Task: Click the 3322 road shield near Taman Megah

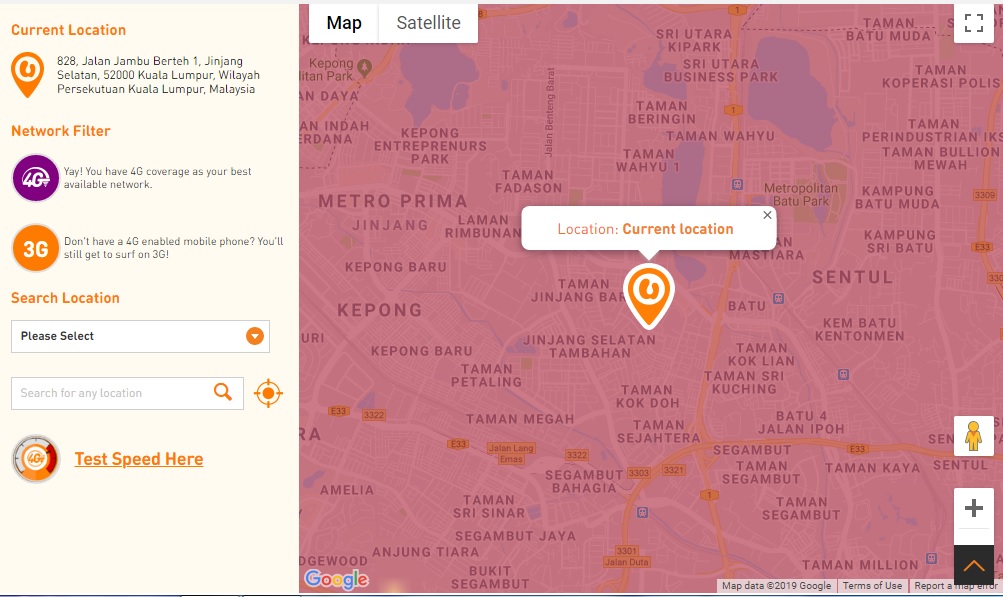Action: (x=374, y=415)
